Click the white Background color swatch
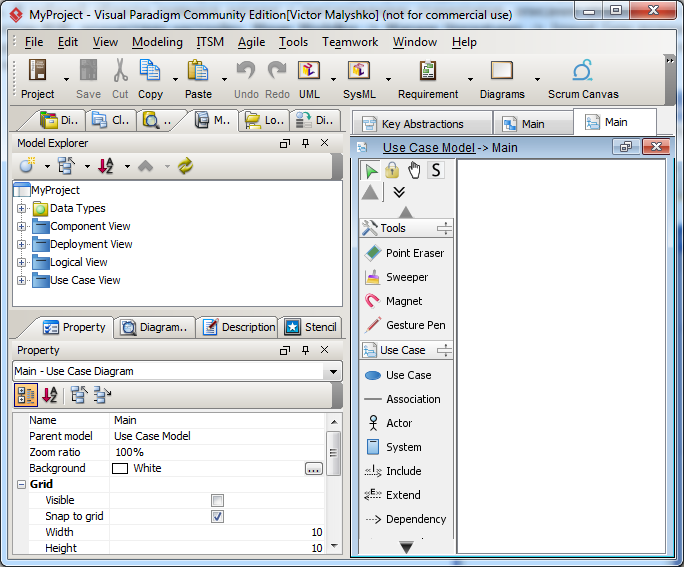 [120, 468]
